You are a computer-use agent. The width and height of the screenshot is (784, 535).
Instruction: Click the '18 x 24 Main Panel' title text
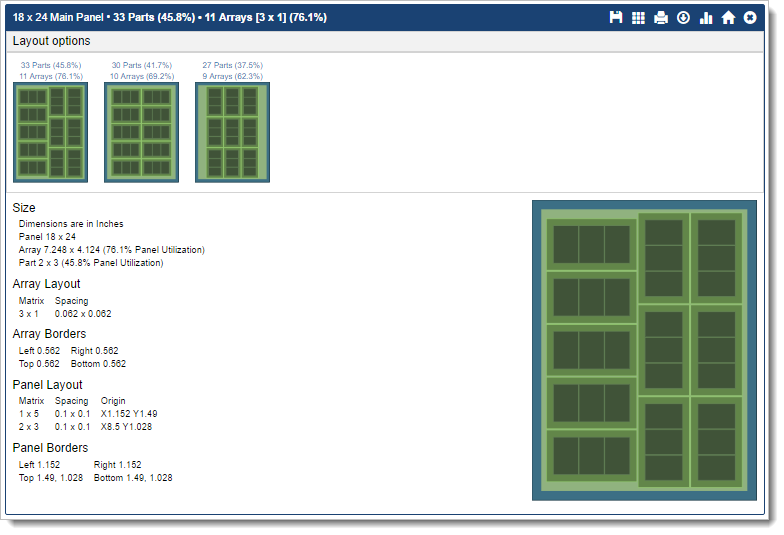click(58, 18)
